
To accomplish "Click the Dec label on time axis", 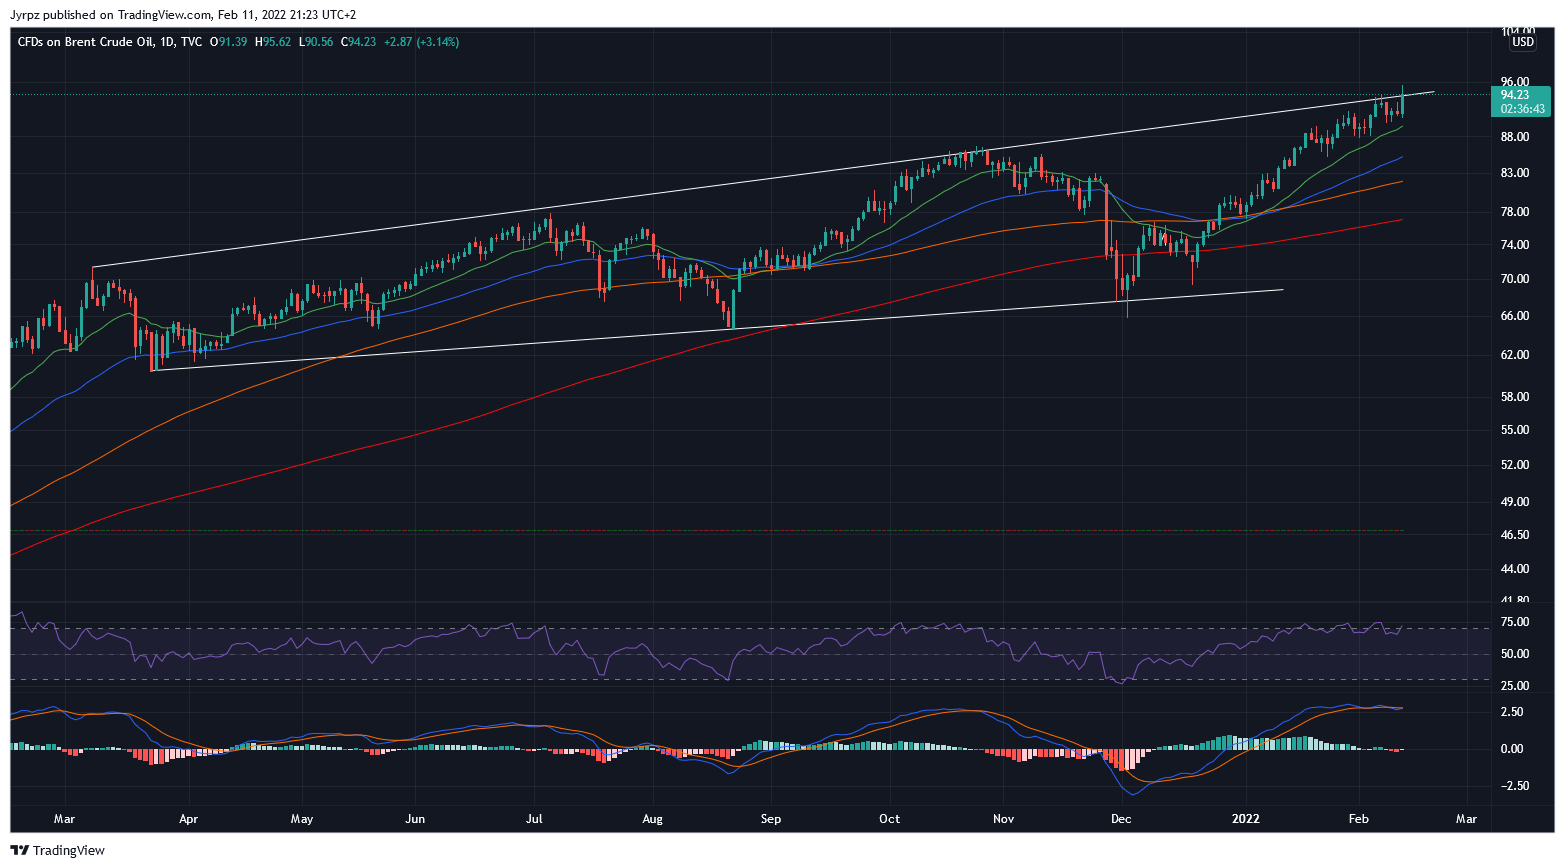I will tap(1121, 819).
